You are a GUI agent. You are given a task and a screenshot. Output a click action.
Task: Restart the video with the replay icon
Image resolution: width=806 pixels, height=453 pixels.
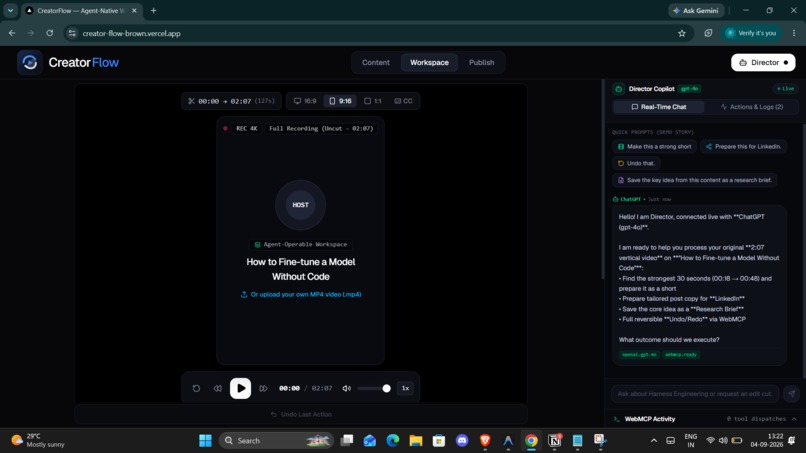[x=196, y=388]
